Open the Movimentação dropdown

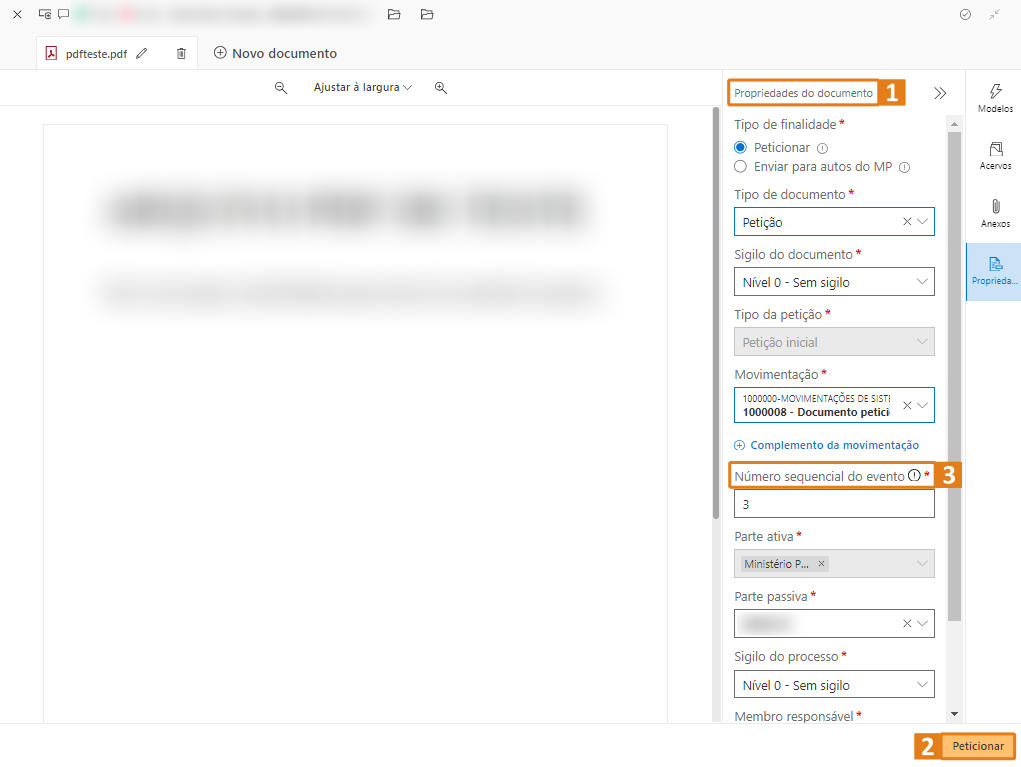tap(922, 405)
